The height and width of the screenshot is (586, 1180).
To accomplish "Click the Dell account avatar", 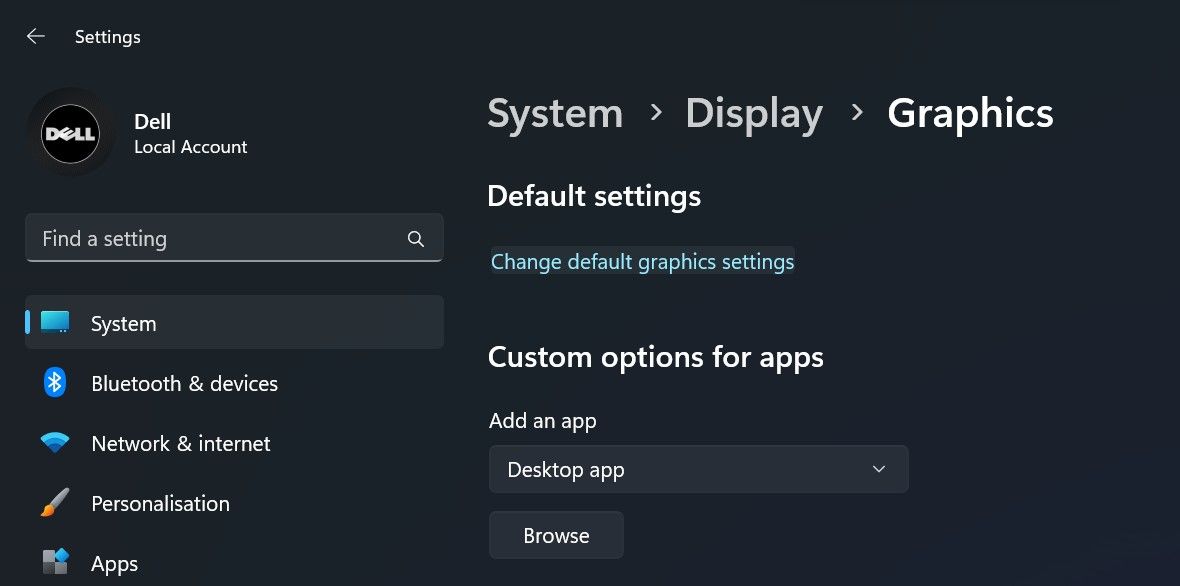I will pos(70,132).
